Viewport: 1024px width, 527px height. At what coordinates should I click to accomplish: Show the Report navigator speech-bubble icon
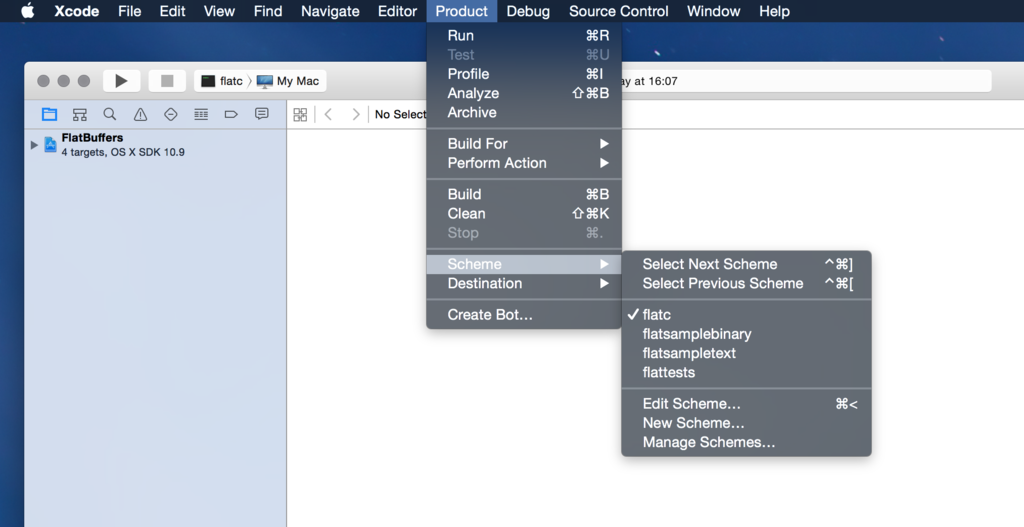pyautogui.click(x=262, y=114)
